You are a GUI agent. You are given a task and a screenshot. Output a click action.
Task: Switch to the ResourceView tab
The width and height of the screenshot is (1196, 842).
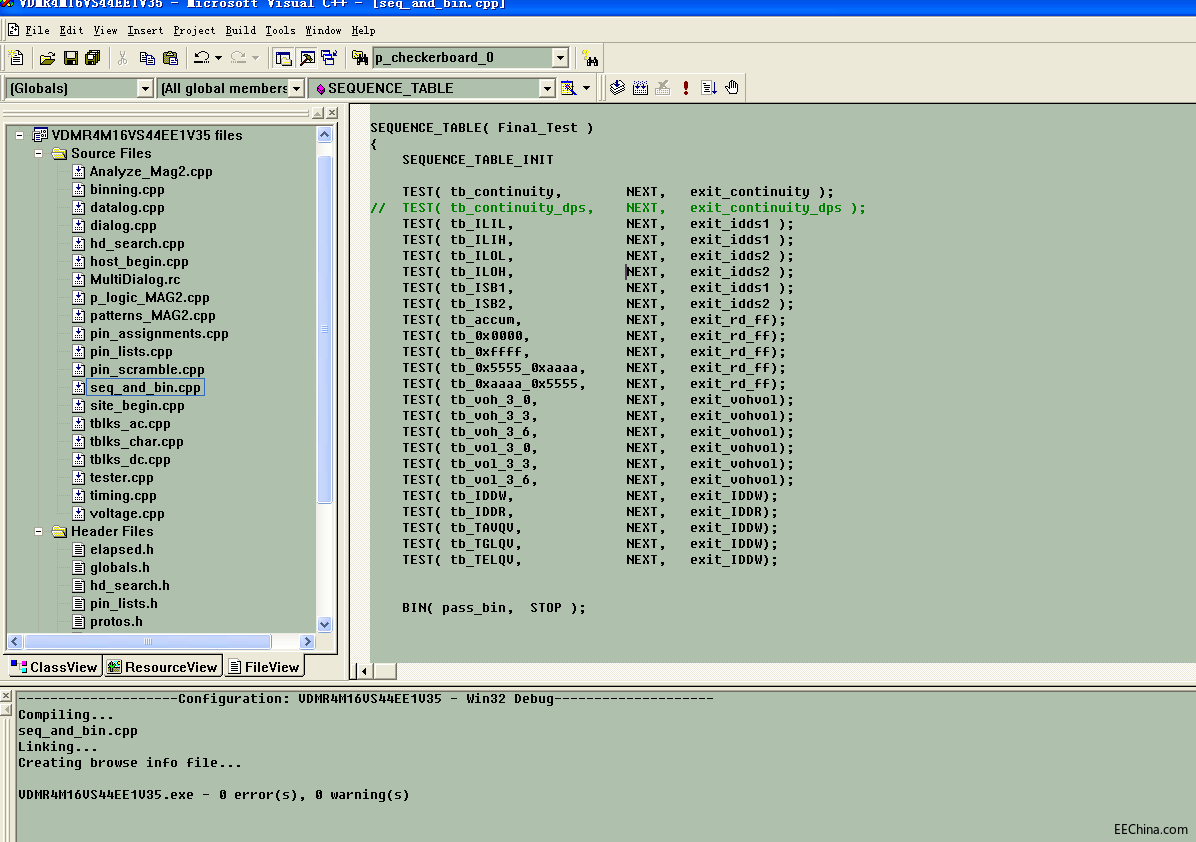162,667
